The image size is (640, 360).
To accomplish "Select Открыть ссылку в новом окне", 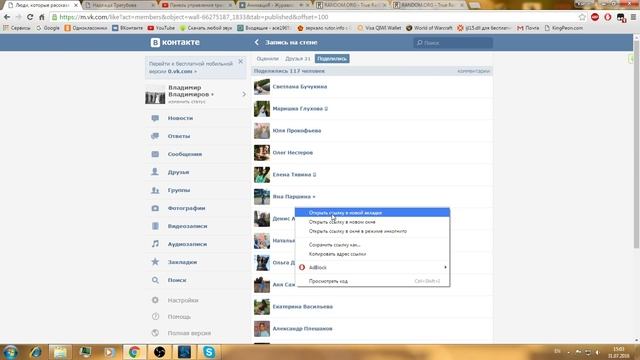I will (373, 222).
